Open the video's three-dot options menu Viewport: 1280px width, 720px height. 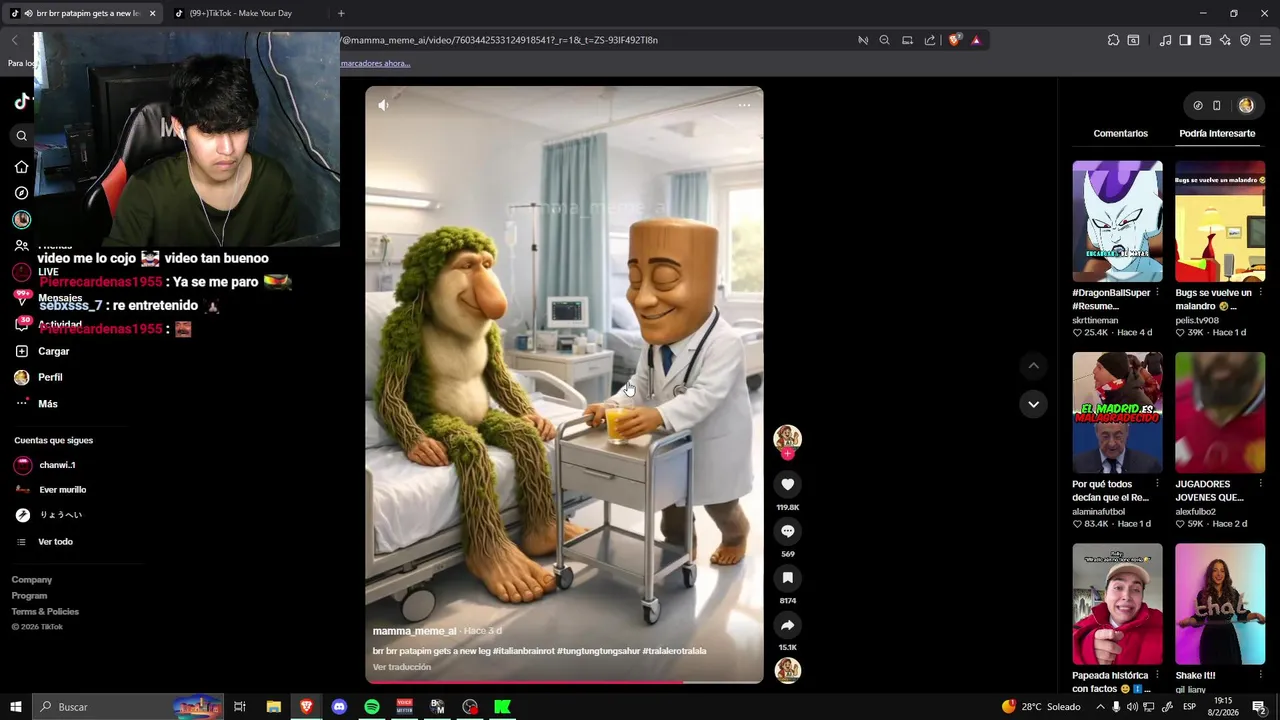pyautogui.click(x=744, y=105)
